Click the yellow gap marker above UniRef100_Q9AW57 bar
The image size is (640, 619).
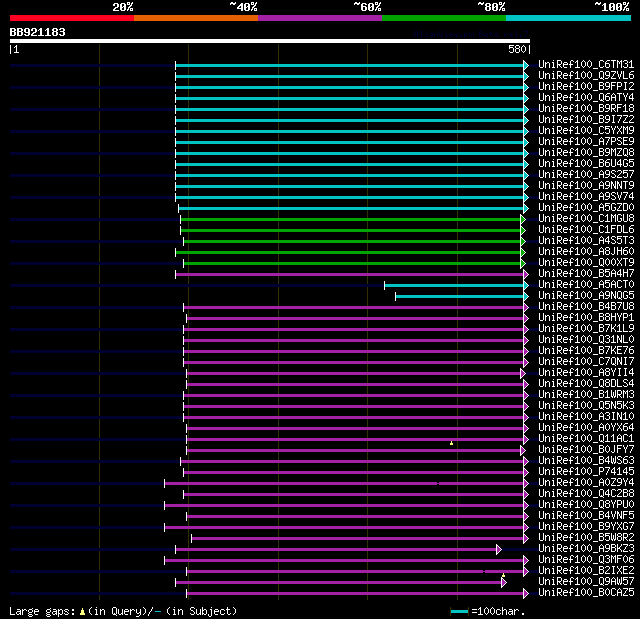[x=504, y=575]
